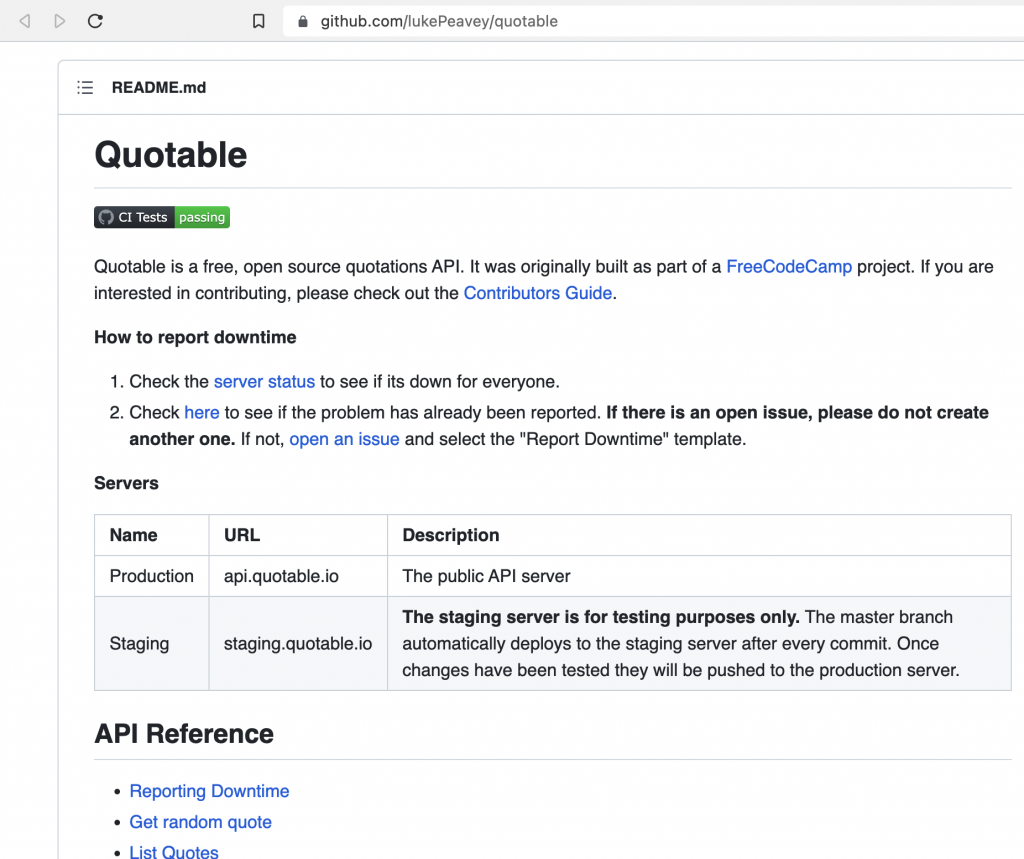Check the server status link

[264, 381]
